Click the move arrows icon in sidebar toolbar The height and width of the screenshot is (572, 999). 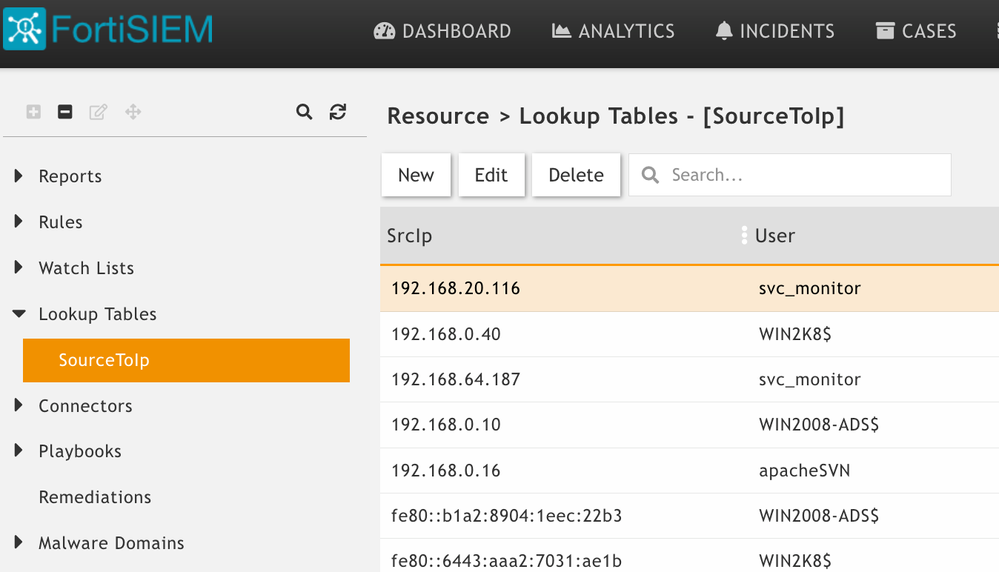(133, 112)
